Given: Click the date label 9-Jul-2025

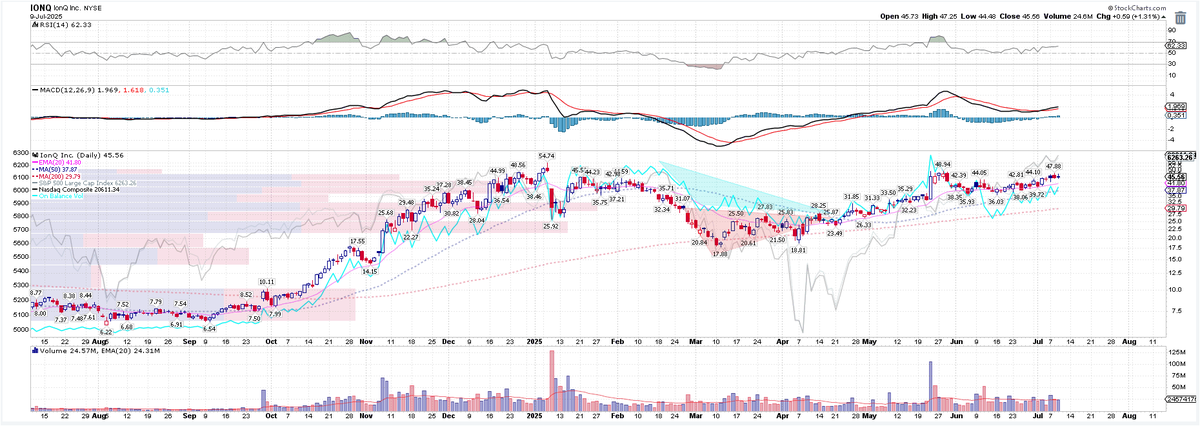Looking at the screenshot, I should pos(46,17).
